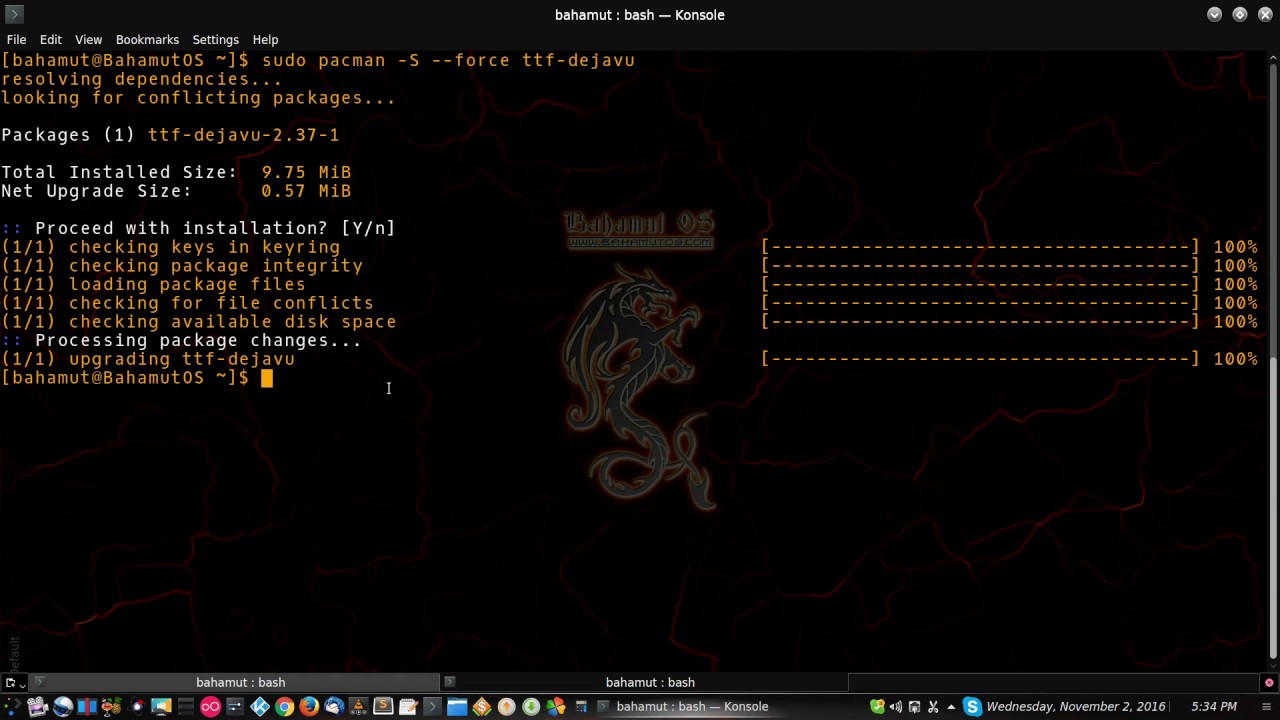Click the 'Proceed with installation? [Y/n]' line
This screenshot has height=720, width=1280.
198,228
